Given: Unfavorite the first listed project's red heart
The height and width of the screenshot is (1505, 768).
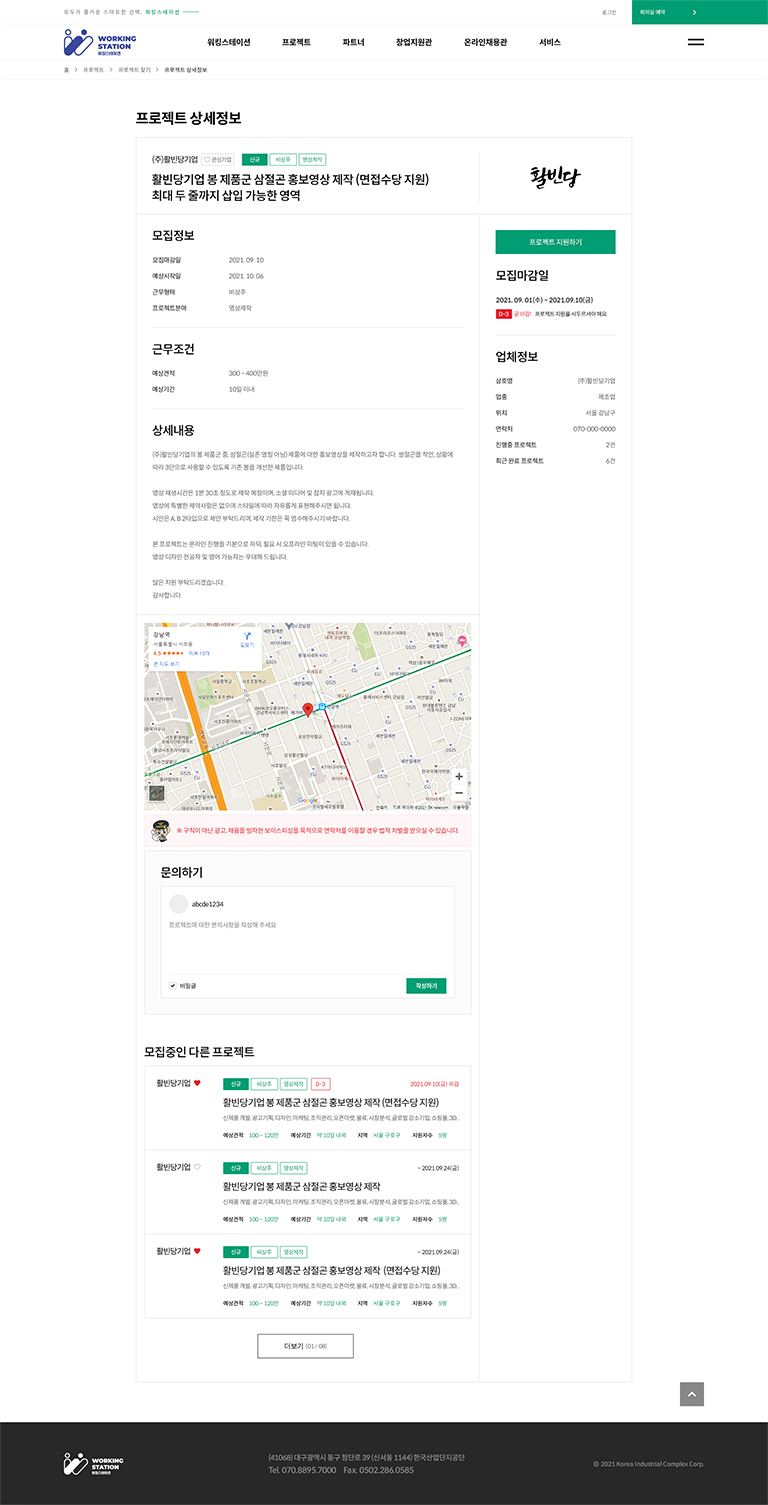Looking at the screenshot, I should click(x=197, y=1083).
